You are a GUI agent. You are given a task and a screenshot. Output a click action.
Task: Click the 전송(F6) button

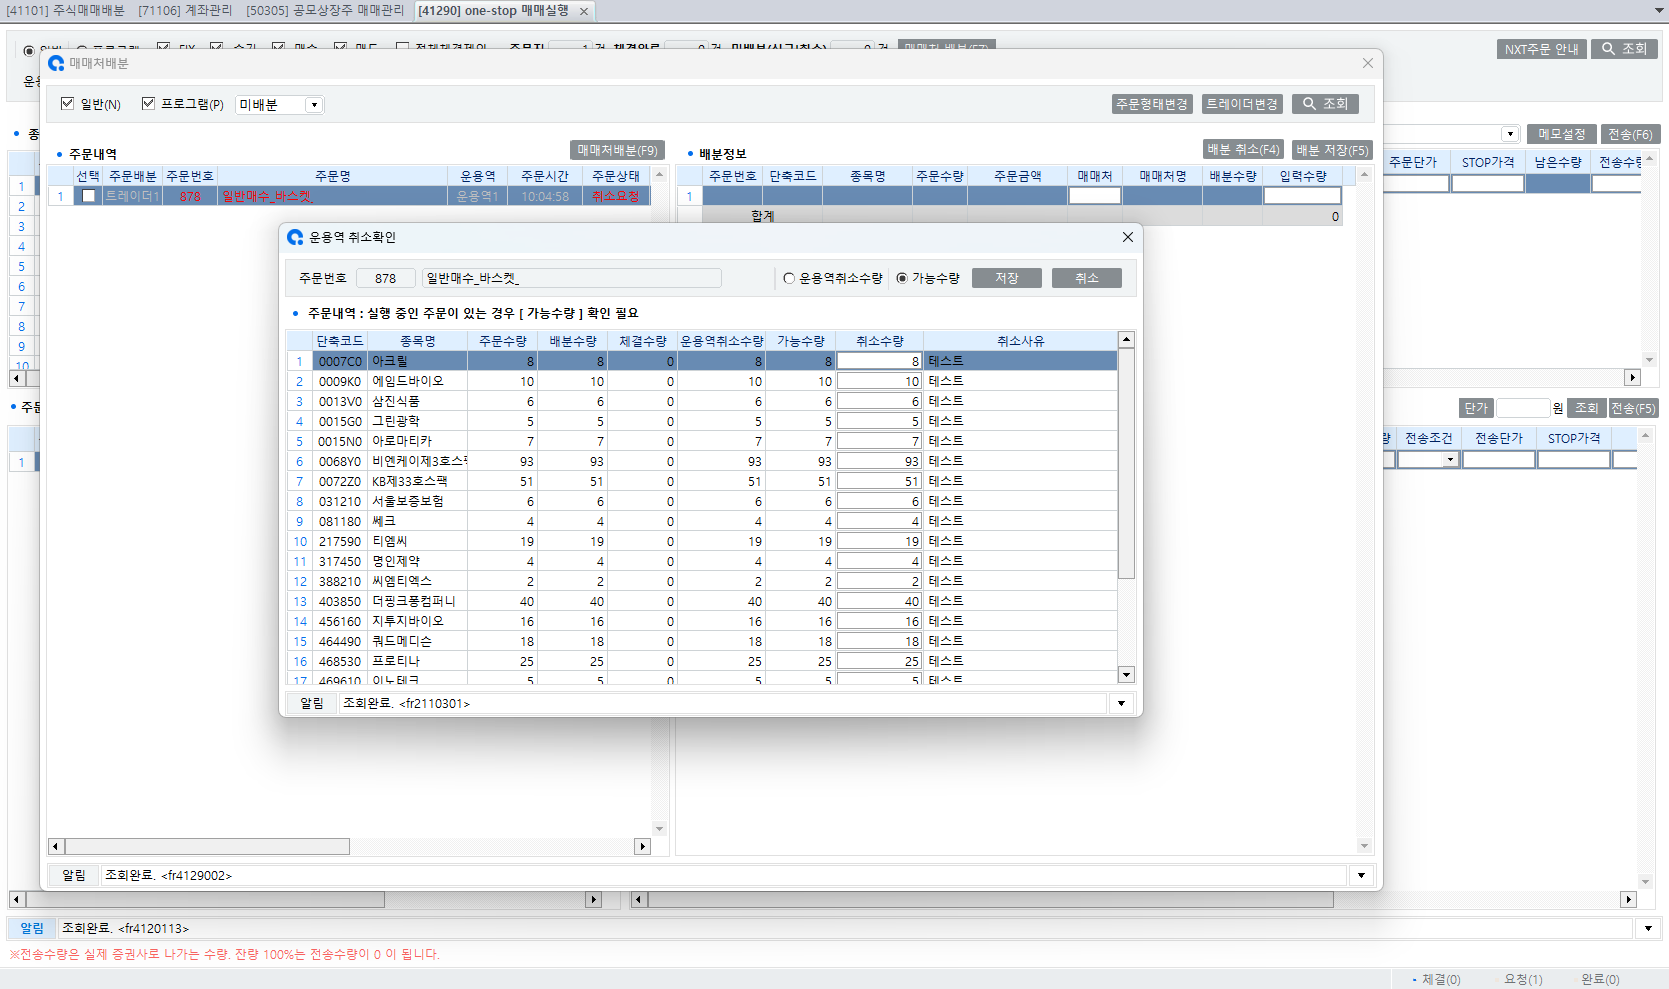(x=1630, y=134)
